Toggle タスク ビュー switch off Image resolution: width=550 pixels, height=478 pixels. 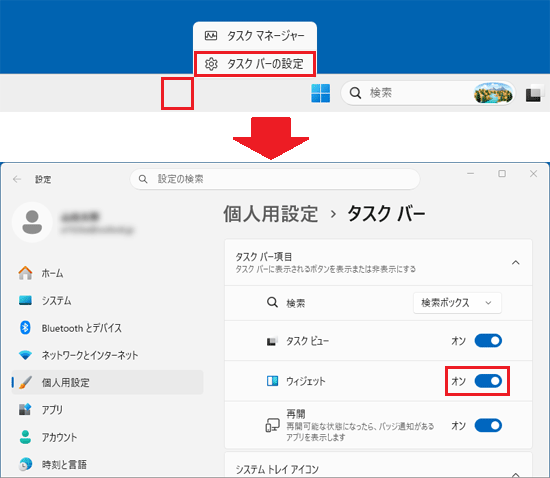pyautogui.click(x=488, y=341)
